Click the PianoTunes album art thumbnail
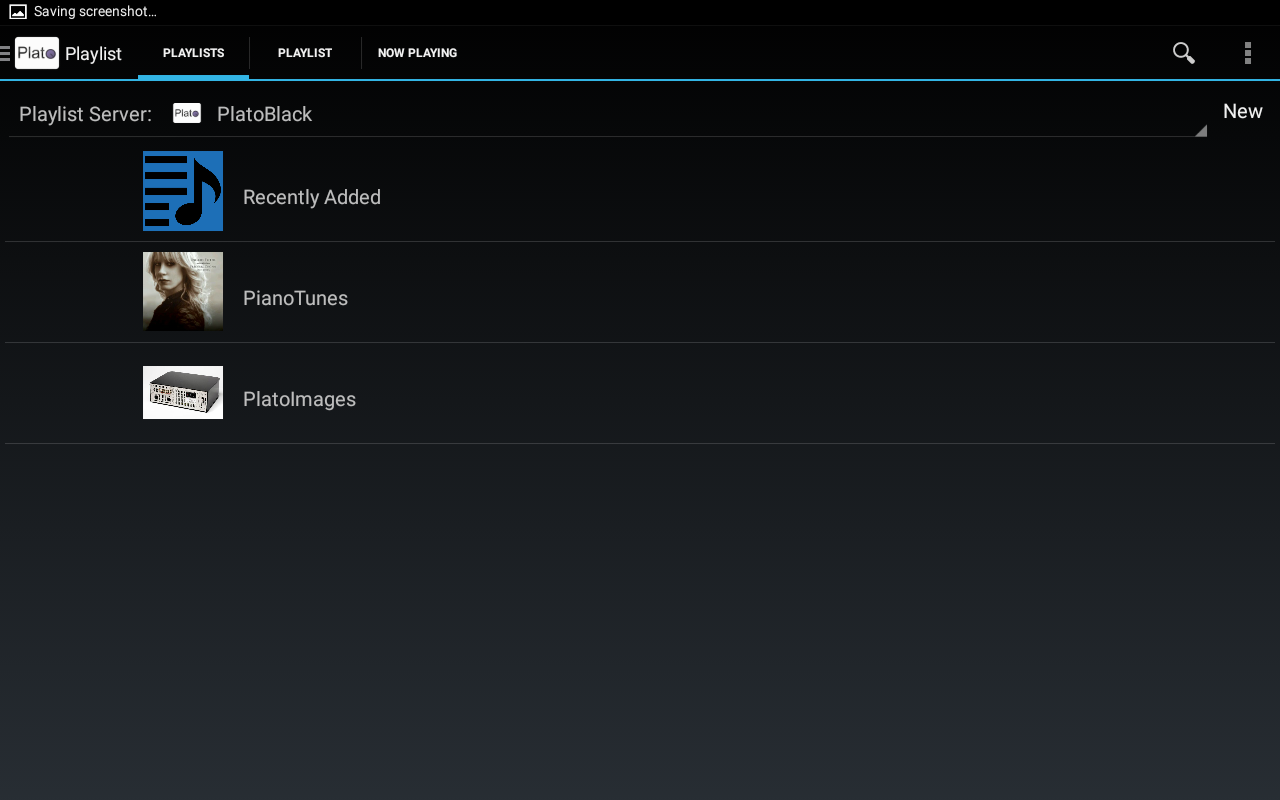This screenshot has height=800, width=1280. click(x=183, y=291)
